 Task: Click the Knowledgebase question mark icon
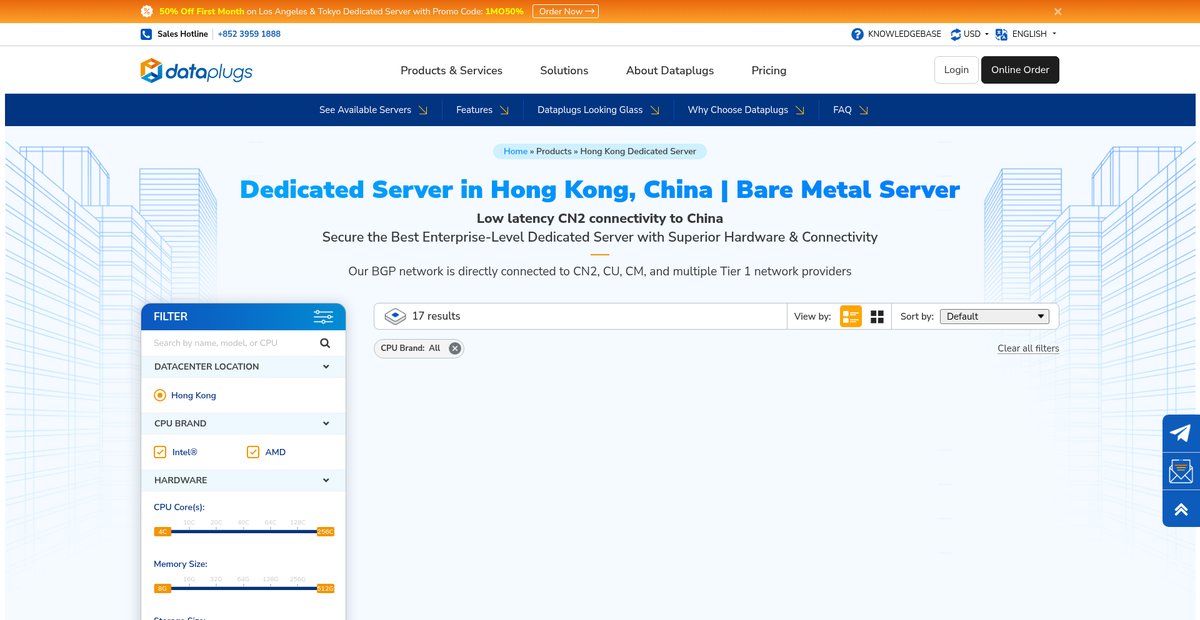(857, 34)
